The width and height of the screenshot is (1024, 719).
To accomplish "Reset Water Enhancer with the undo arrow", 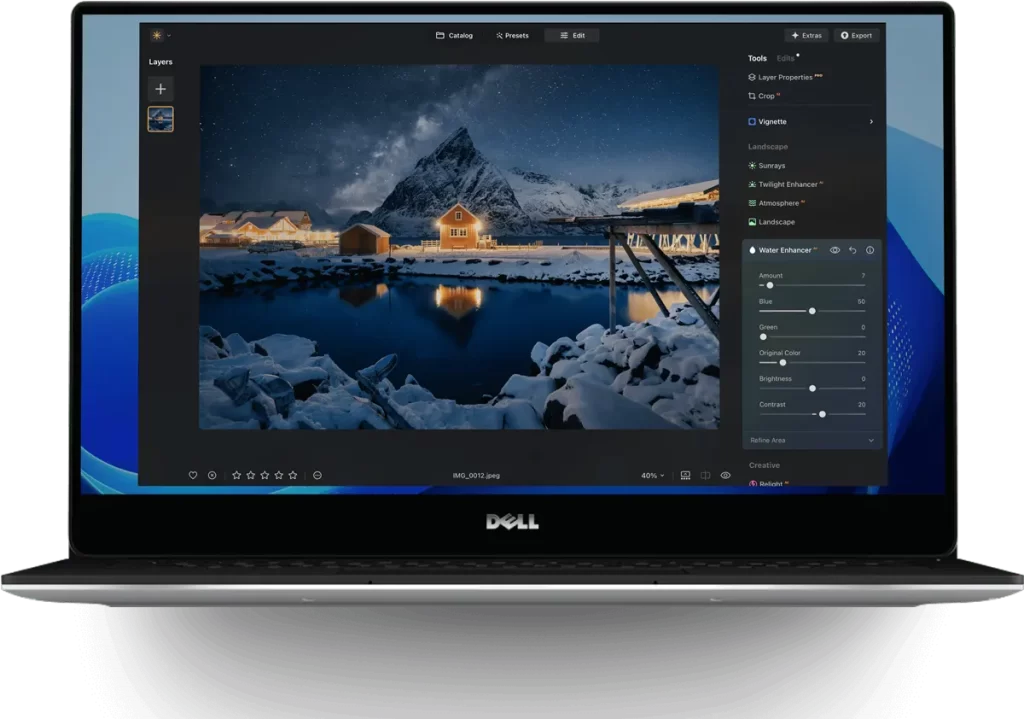I will click(x=853, y=250).
